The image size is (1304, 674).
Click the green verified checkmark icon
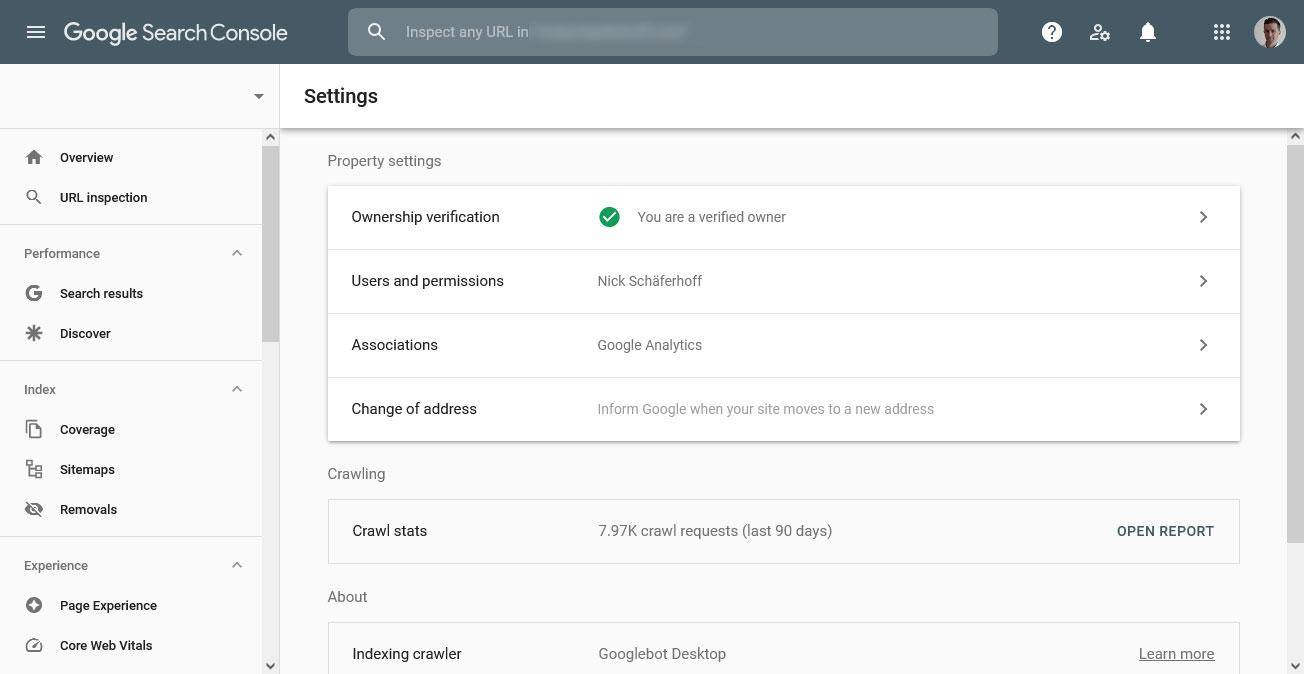(x=609, y=217)
